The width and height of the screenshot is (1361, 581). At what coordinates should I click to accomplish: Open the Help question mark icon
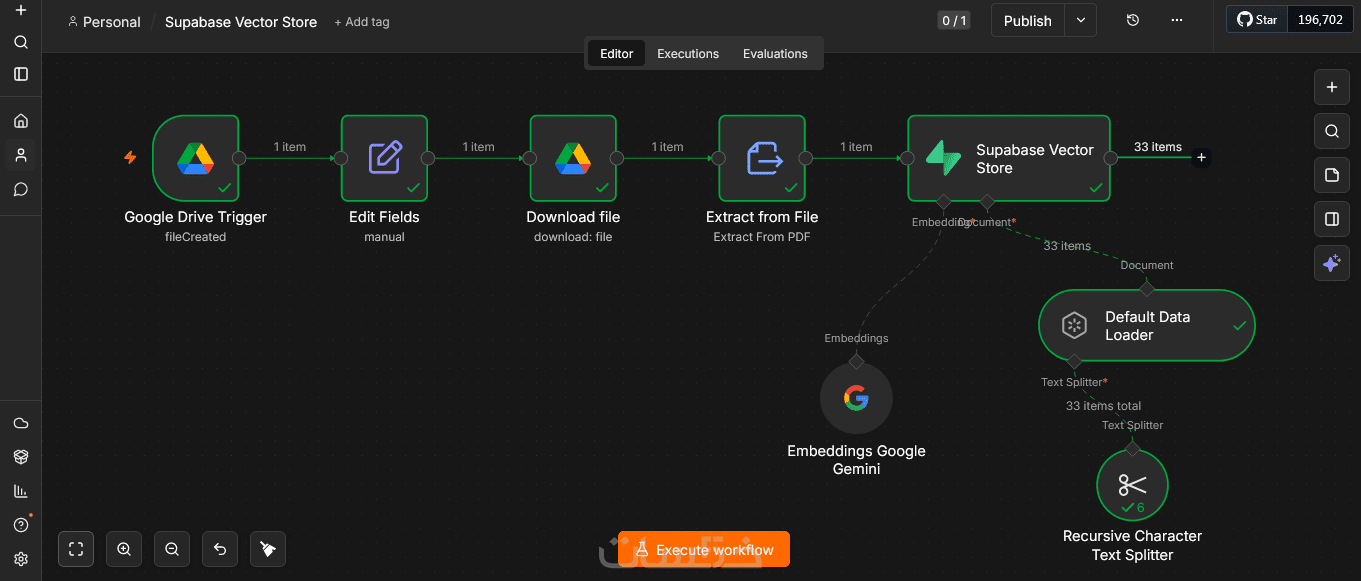pos(21,525)
